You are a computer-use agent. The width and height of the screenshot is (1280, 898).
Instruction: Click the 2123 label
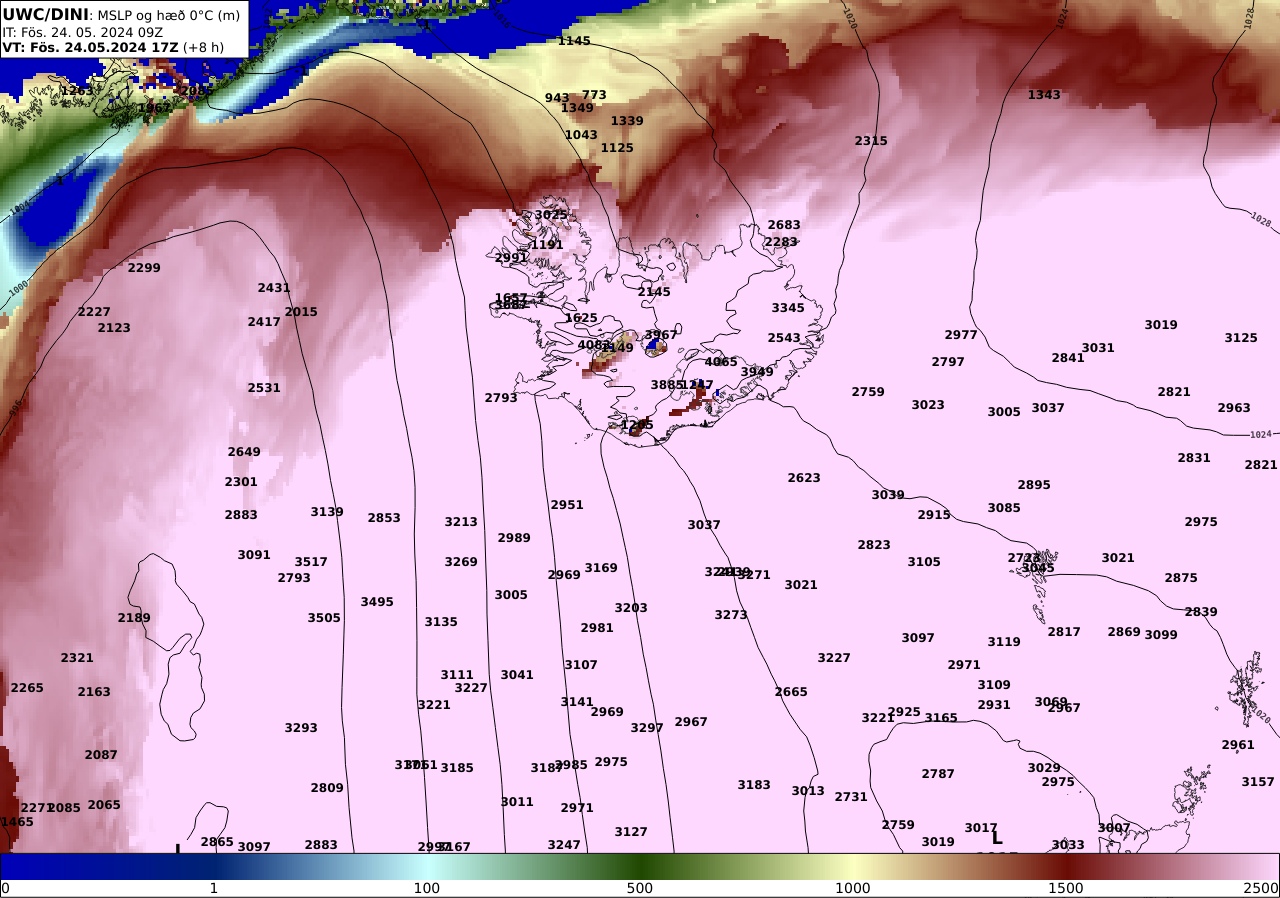click(x=114, y=328)
